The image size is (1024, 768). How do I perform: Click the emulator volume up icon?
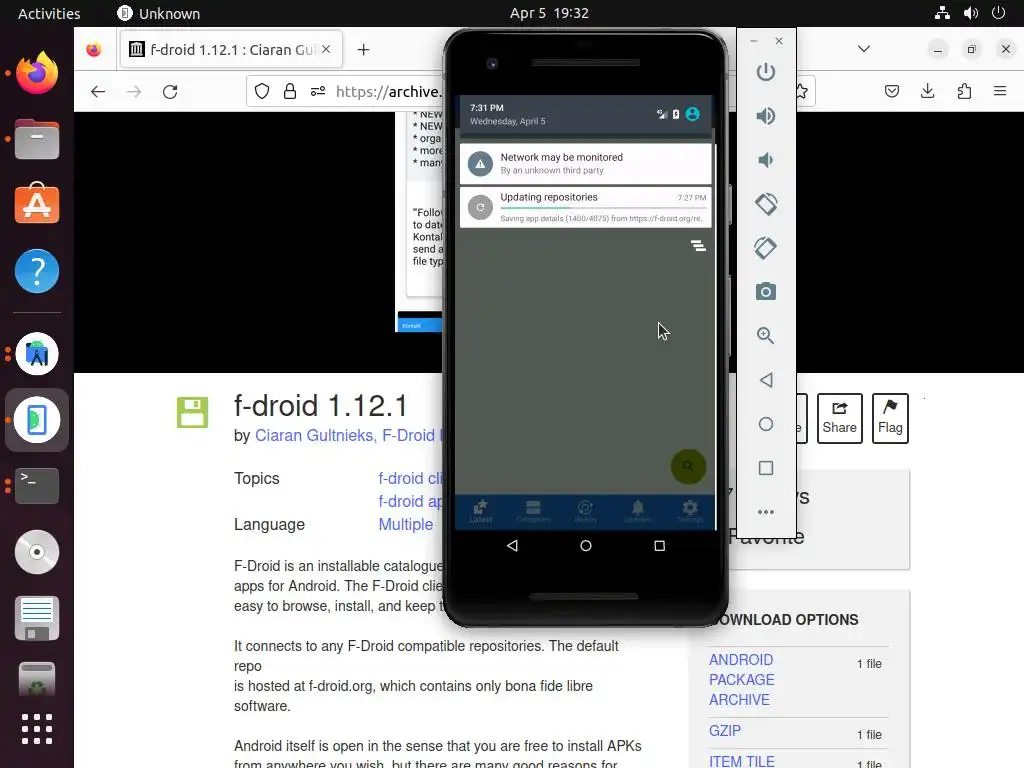point(765,116)
